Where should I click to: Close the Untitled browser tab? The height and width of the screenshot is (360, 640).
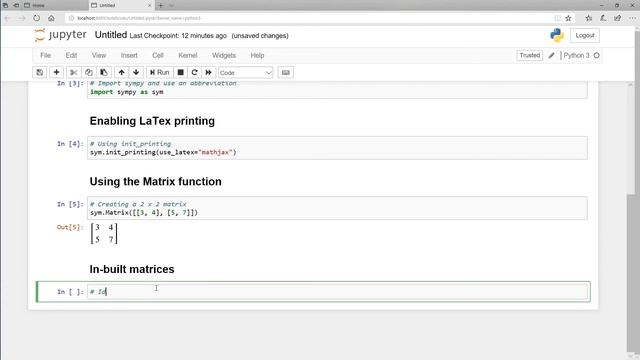click(x=149, y=5)
